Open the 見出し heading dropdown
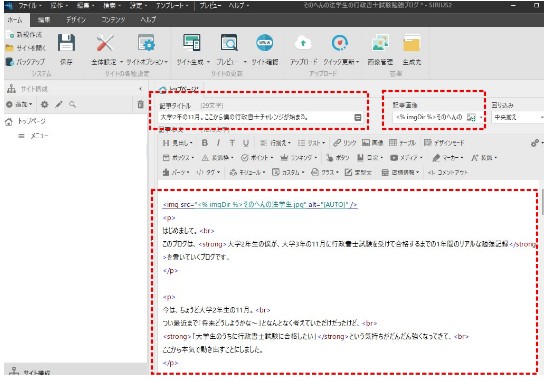The image size is (545, 381). (177, 143)
